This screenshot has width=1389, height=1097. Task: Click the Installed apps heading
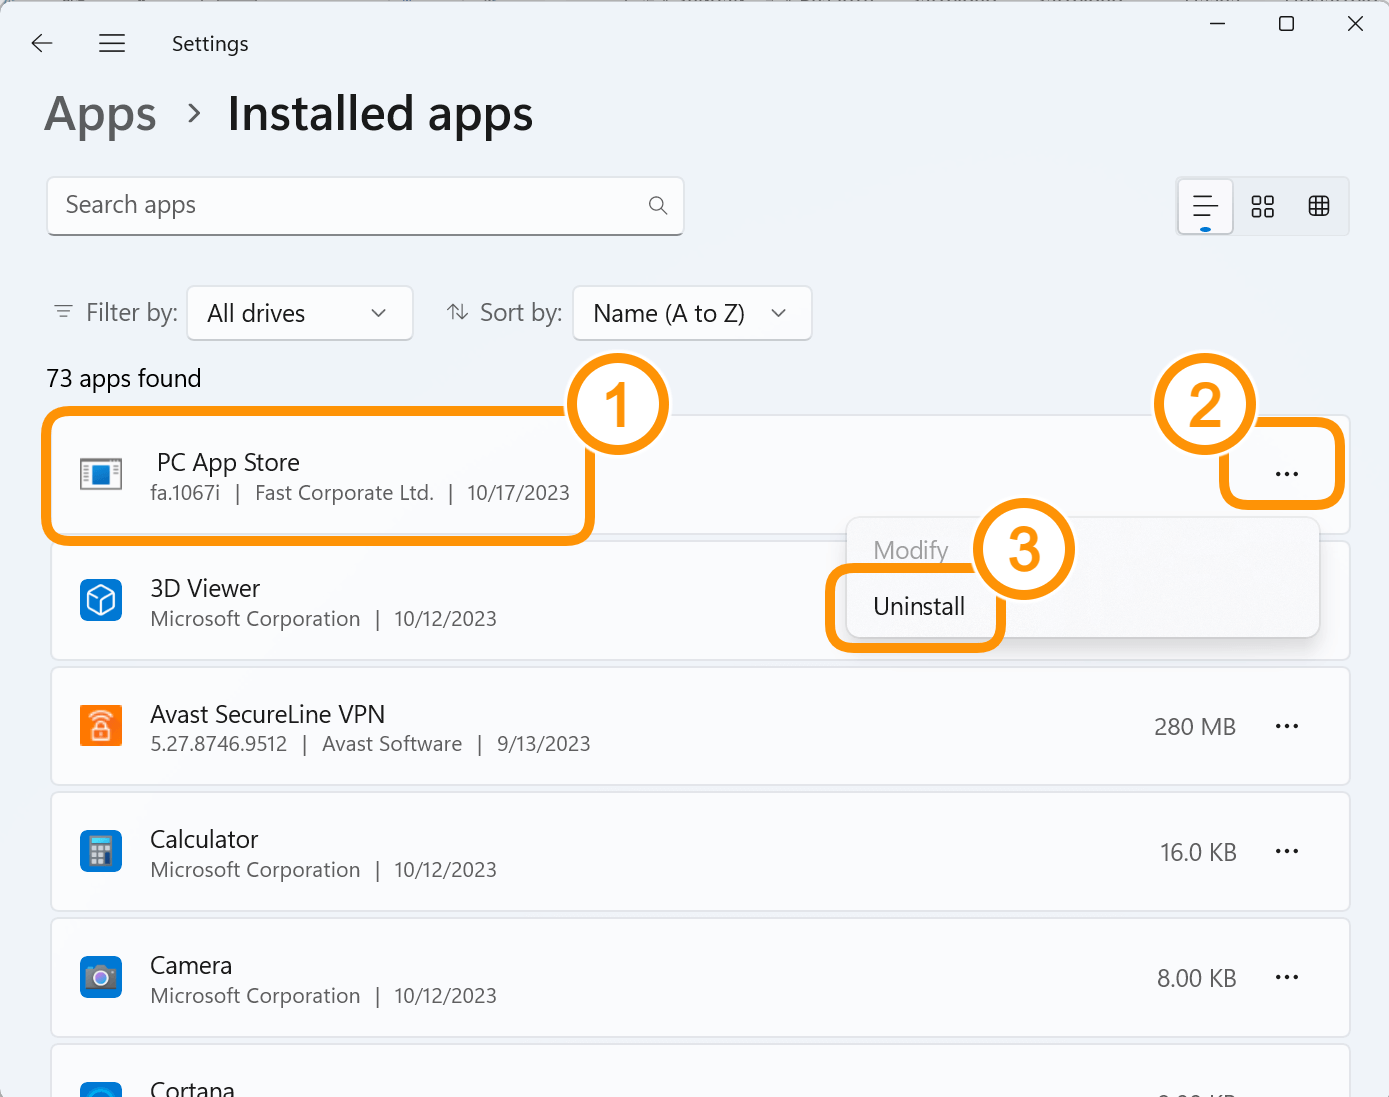coord(380,114)
